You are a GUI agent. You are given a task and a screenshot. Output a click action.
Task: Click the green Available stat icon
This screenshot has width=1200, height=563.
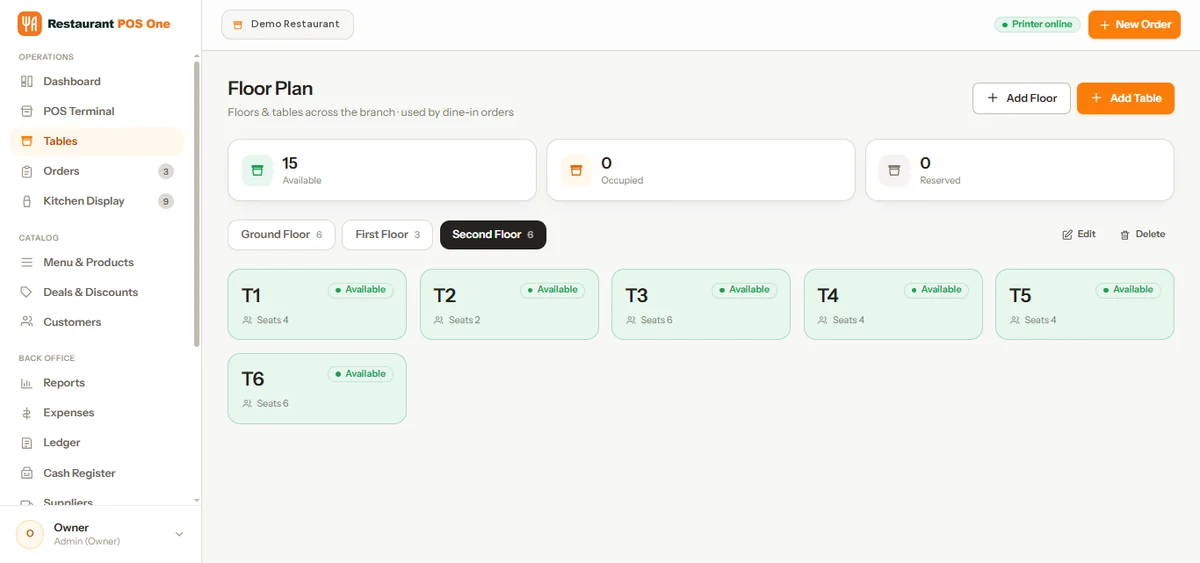point(257,170)
